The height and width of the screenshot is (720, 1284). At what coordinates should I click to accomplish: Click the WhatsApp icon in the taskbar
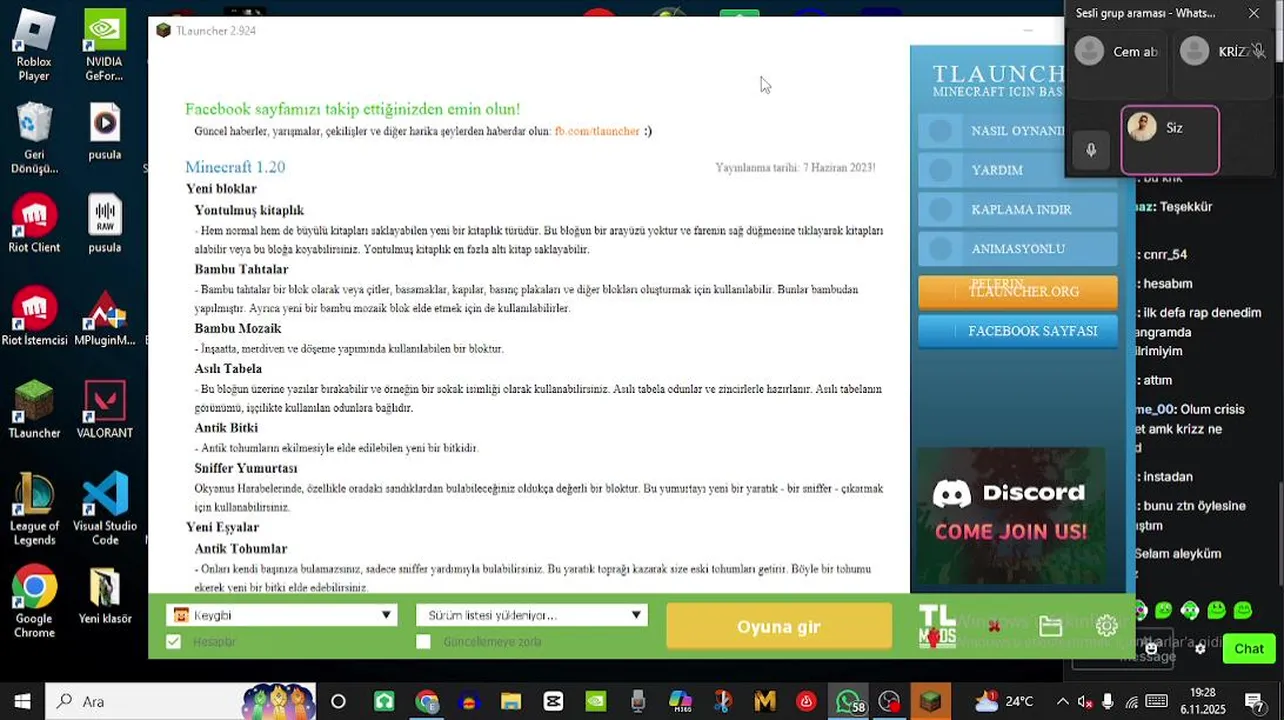click(x=848, y=701)
